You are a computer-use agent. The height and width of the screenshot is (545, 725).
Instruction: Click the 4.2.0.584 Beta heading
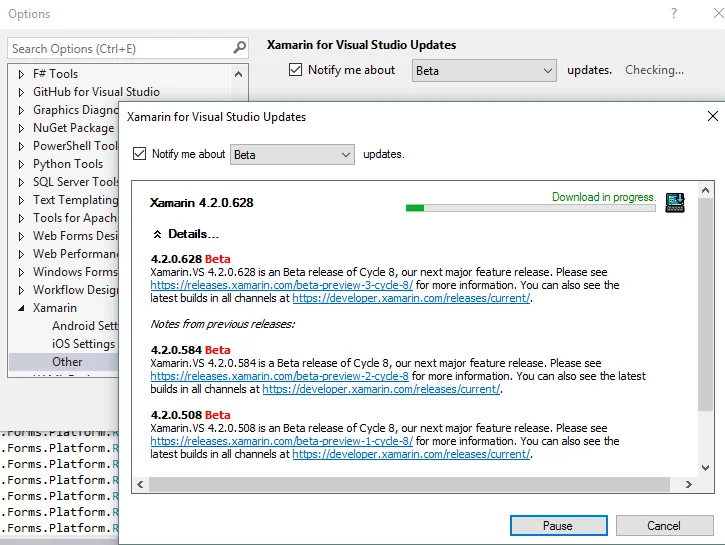click(190, 350)
